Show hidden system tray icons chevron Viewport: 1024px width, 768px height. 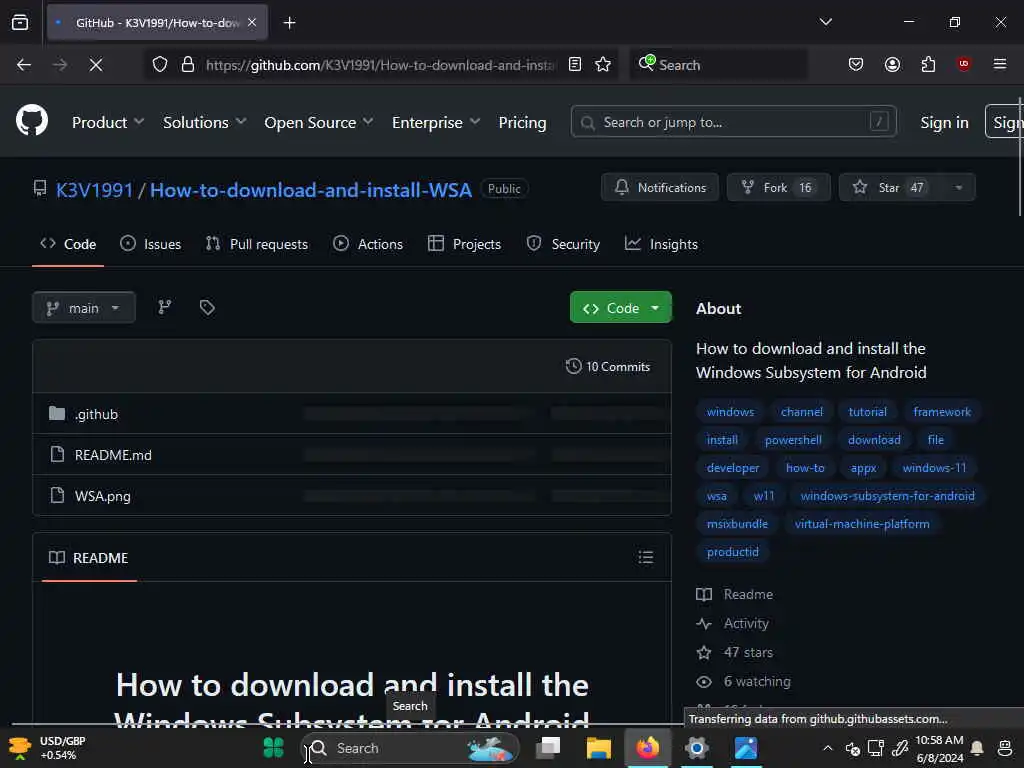[x=827, y=748]
